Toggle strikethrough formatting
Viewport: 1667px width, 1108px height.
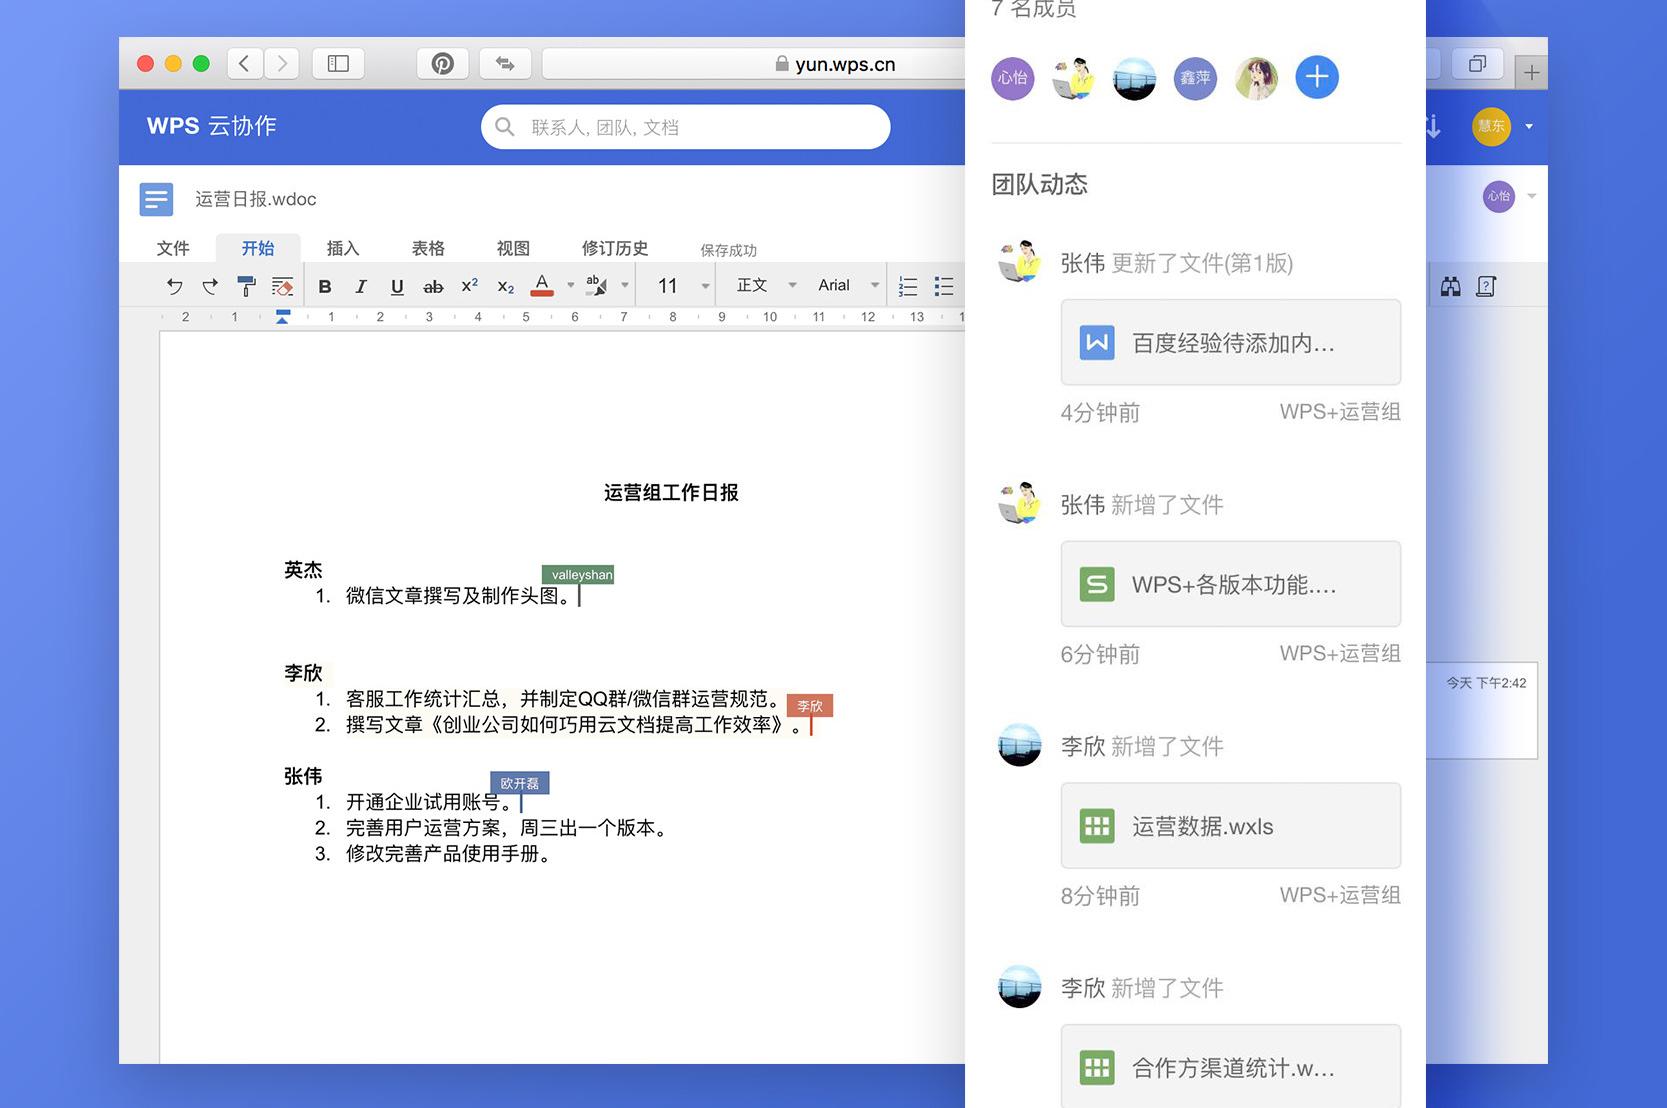433,286
